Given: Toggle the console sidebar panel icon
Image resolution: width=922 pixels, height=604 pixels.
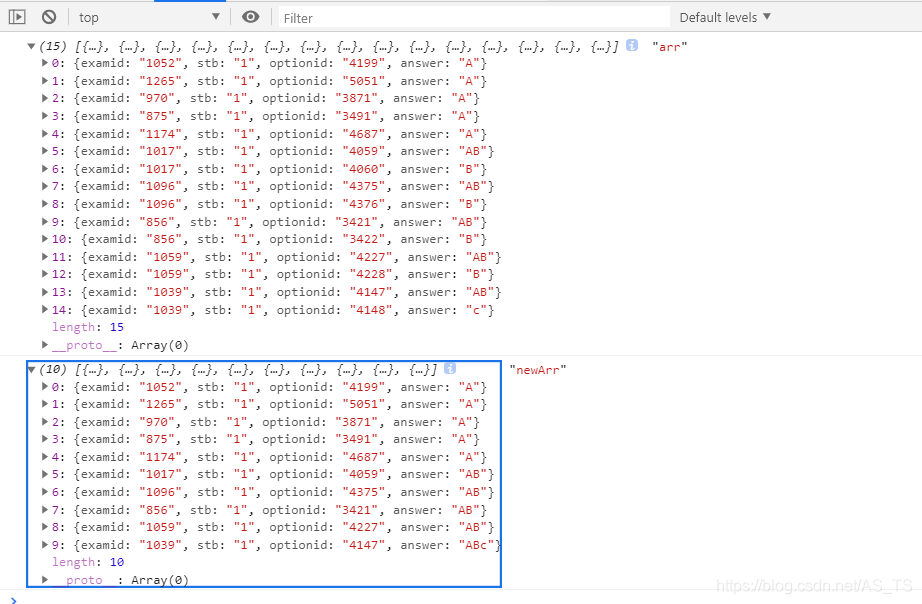Looking at the screenshot, I should [17, 17].
